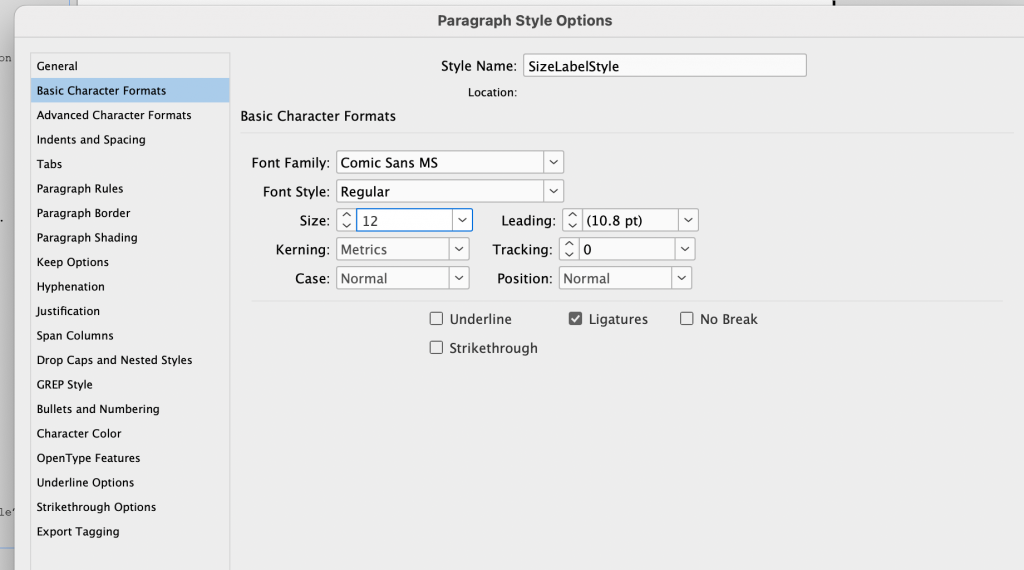Screen dimensions: 1024x570
Task: Open the Case dropdown arrow
Action: click(459, 278)
